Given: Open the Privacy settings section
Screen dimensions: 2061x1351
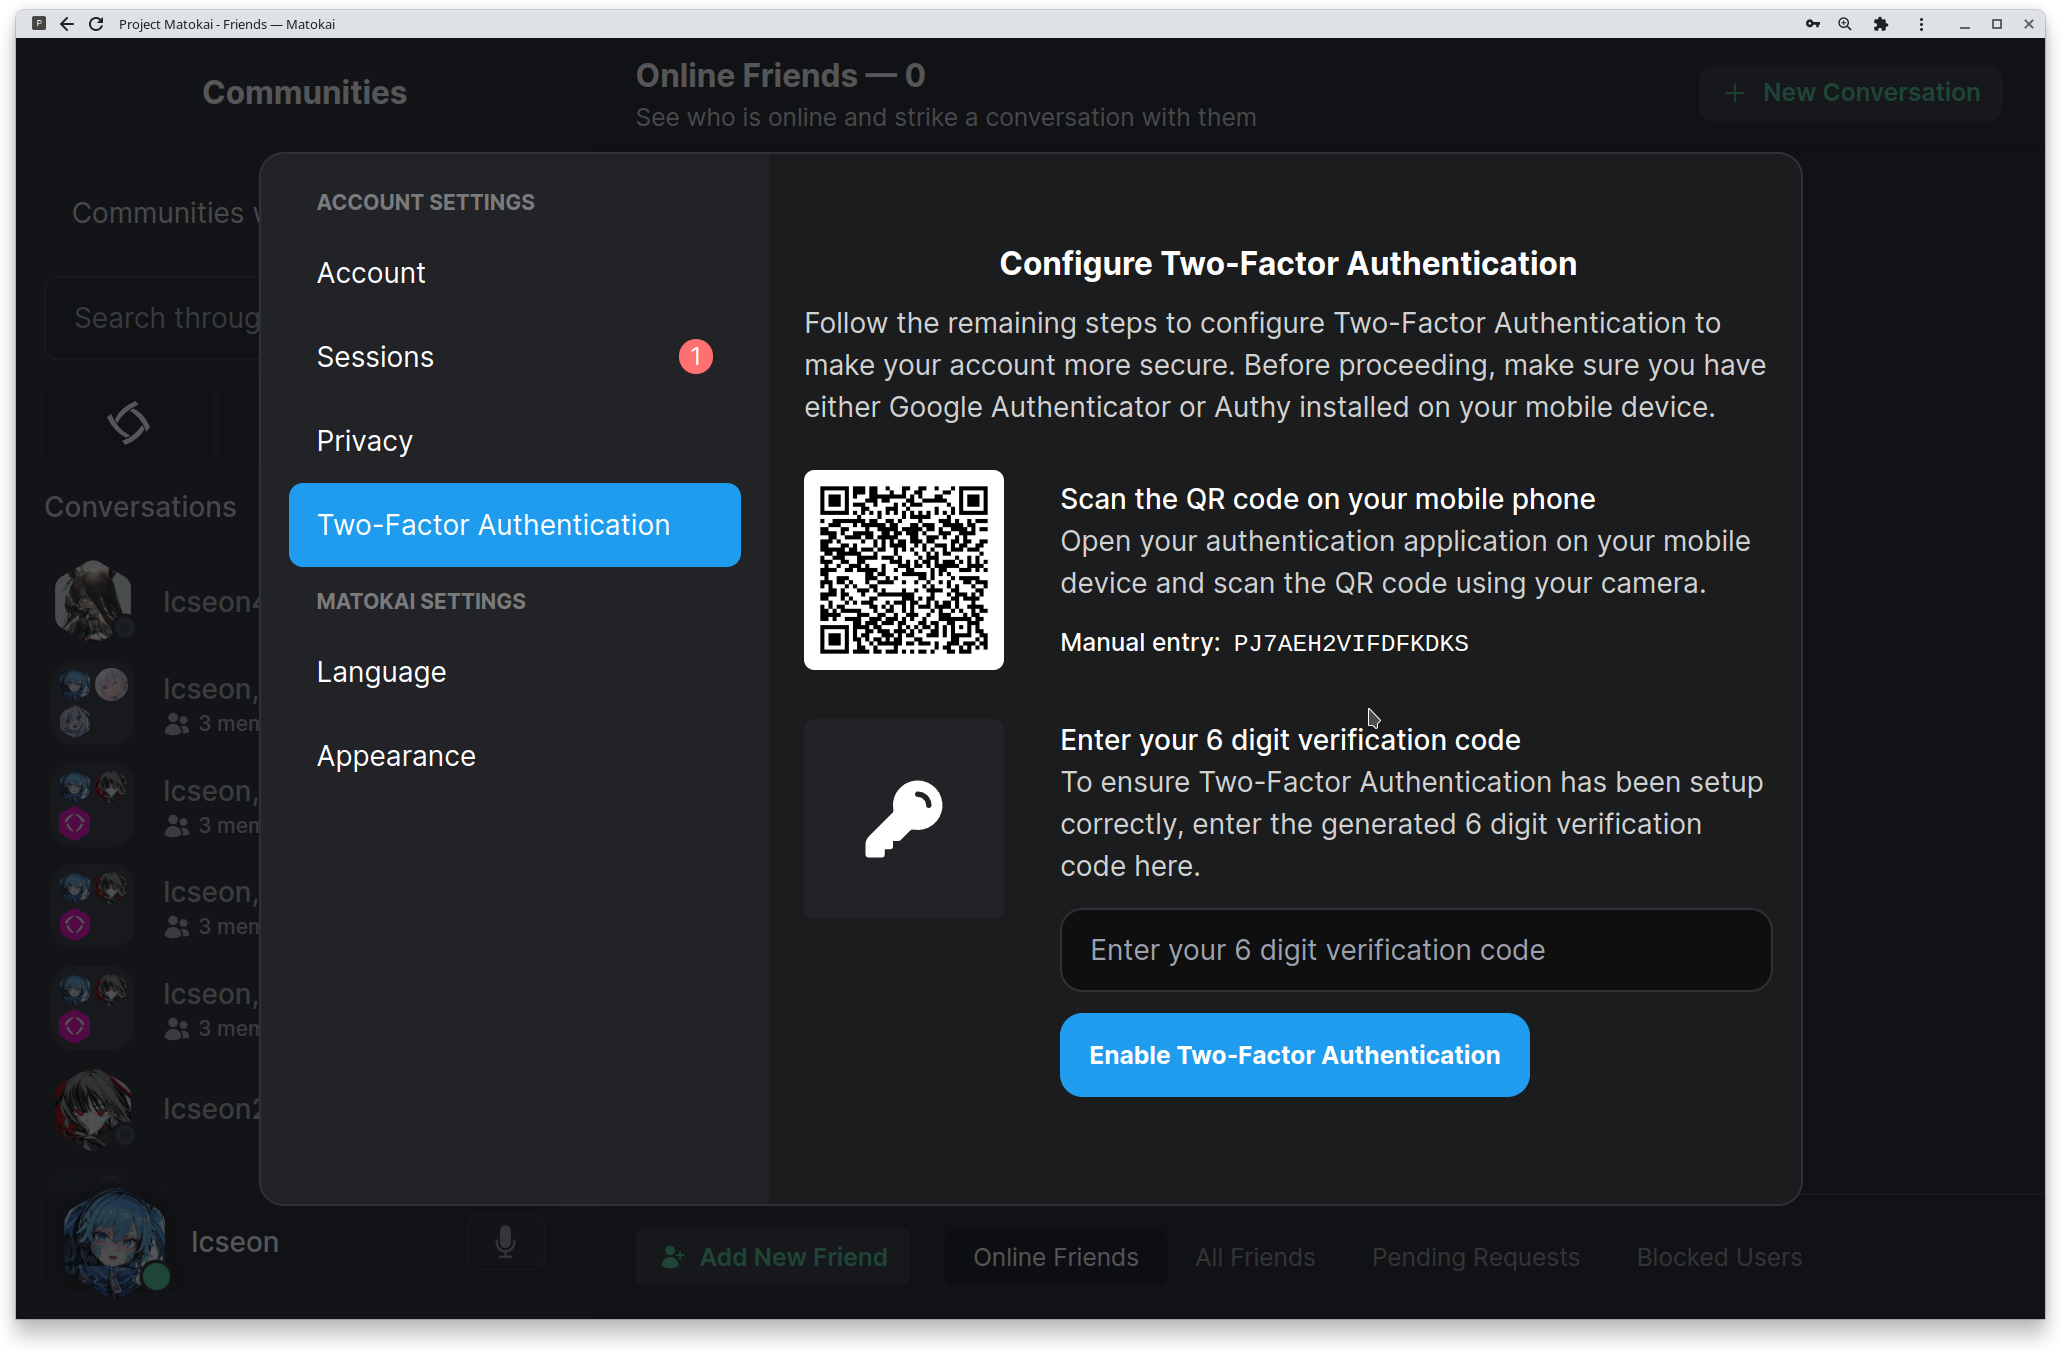Looking at the screenshot, I should pos(514,441).
